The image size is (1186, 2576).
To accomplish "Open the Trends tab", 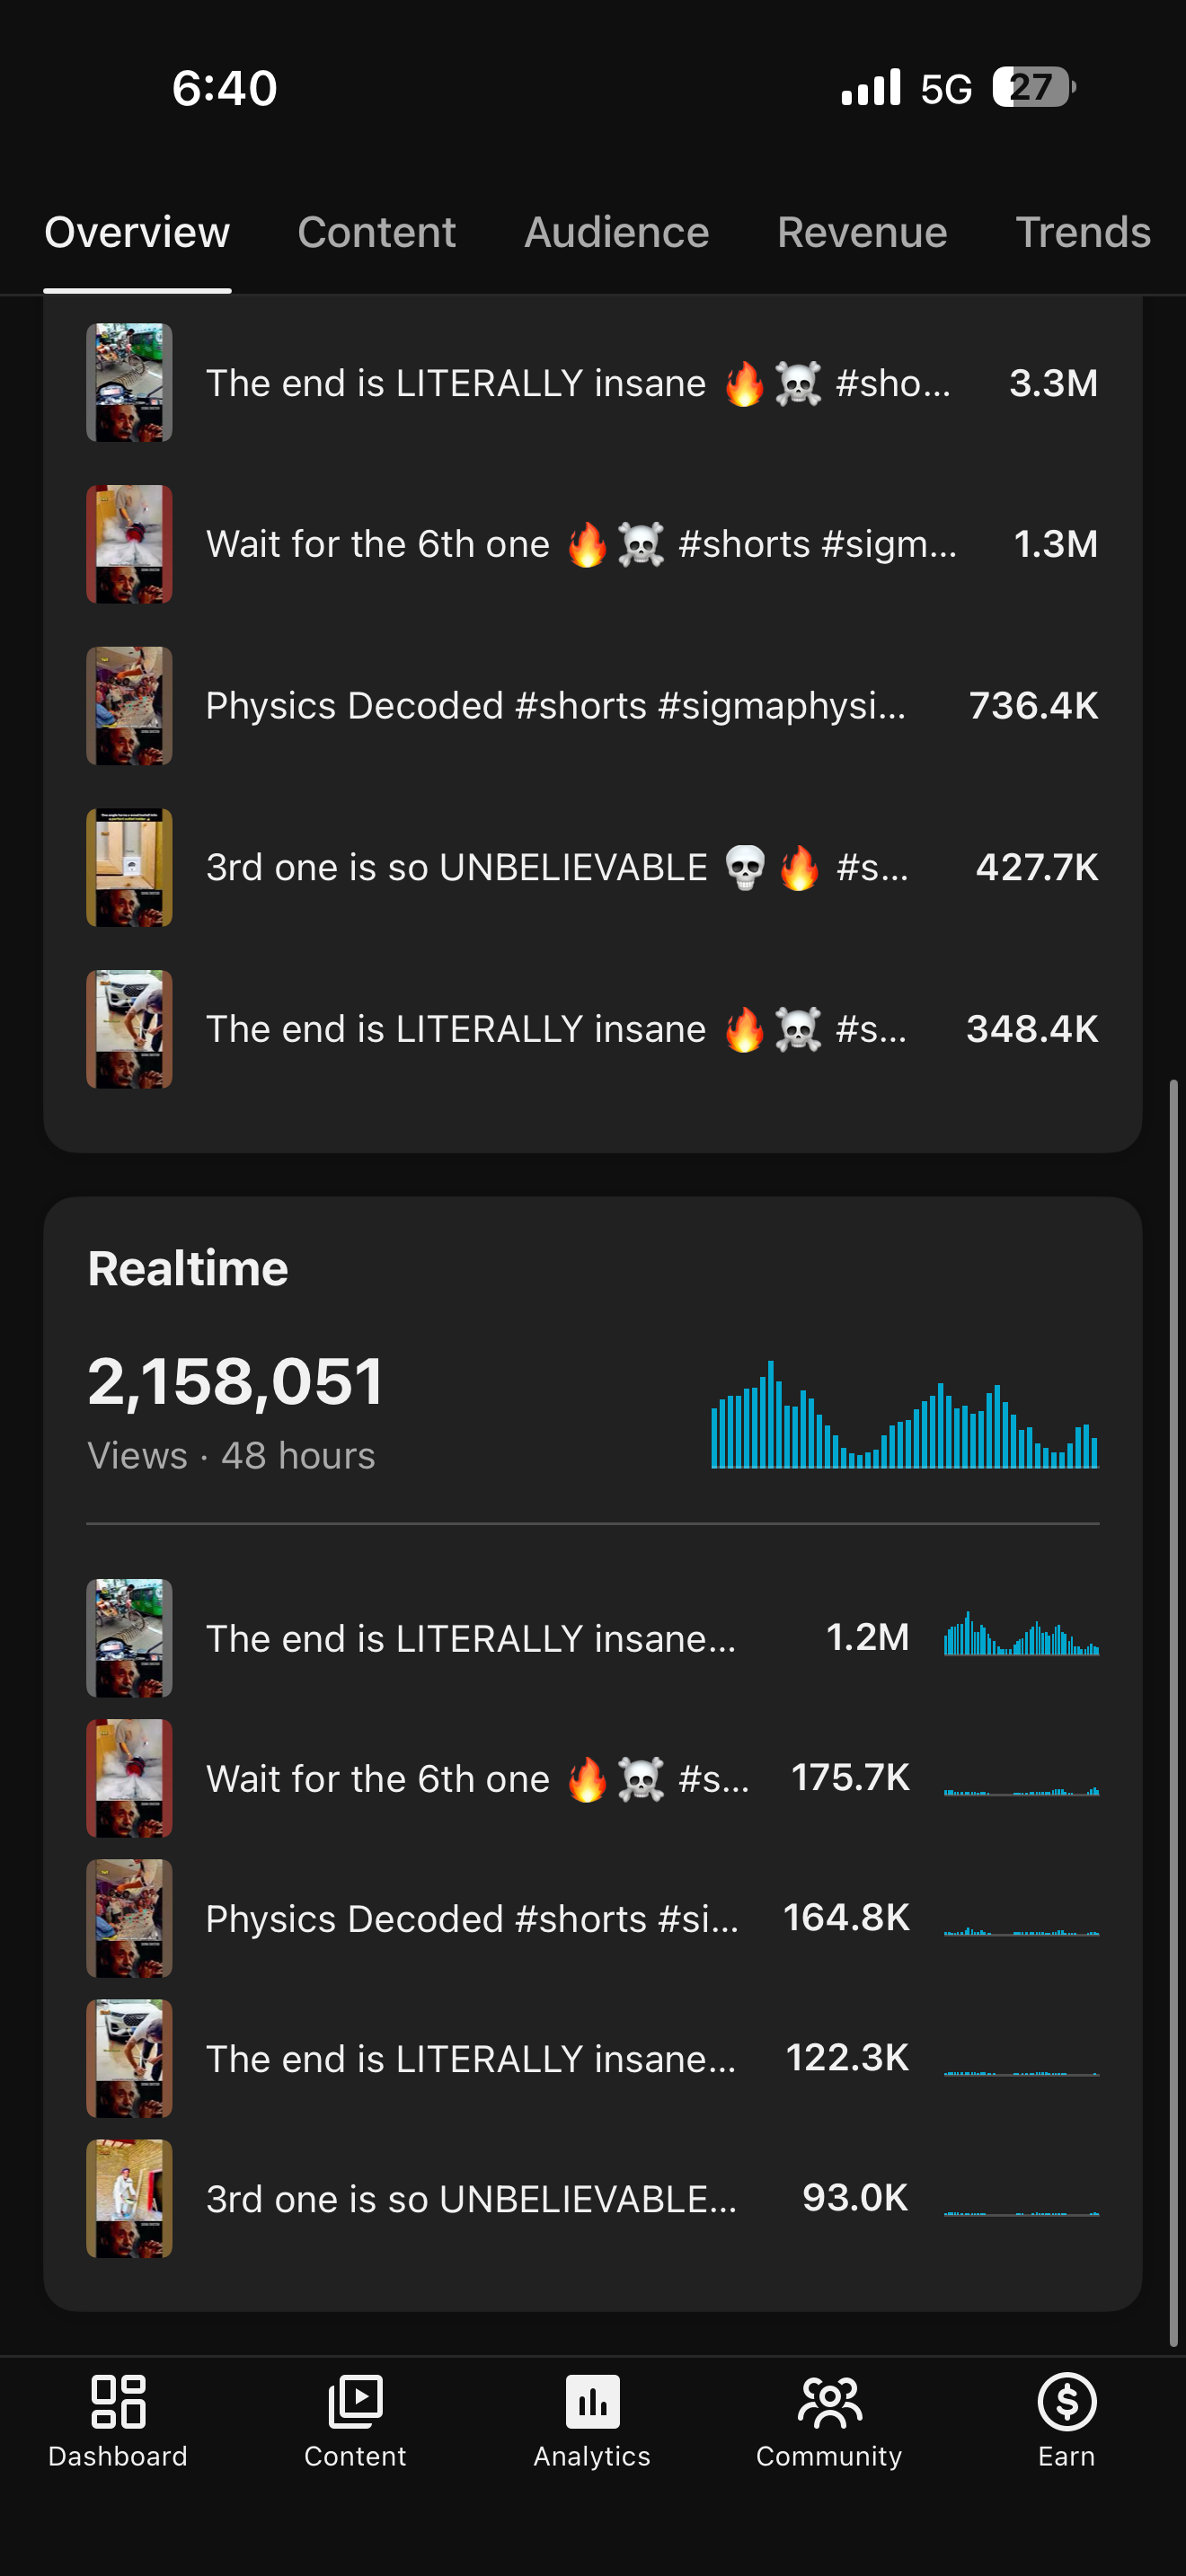I will (x=1083, y=232).
